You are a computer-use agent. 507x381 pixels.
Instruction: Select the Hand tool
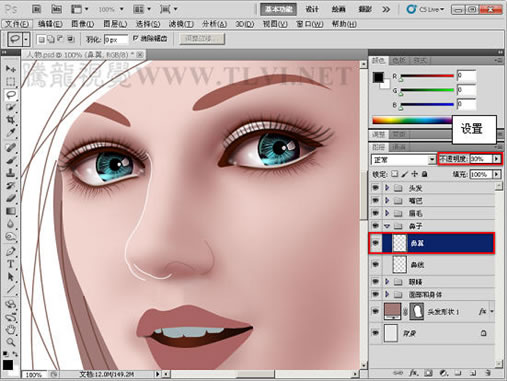(x=11, y=330)
